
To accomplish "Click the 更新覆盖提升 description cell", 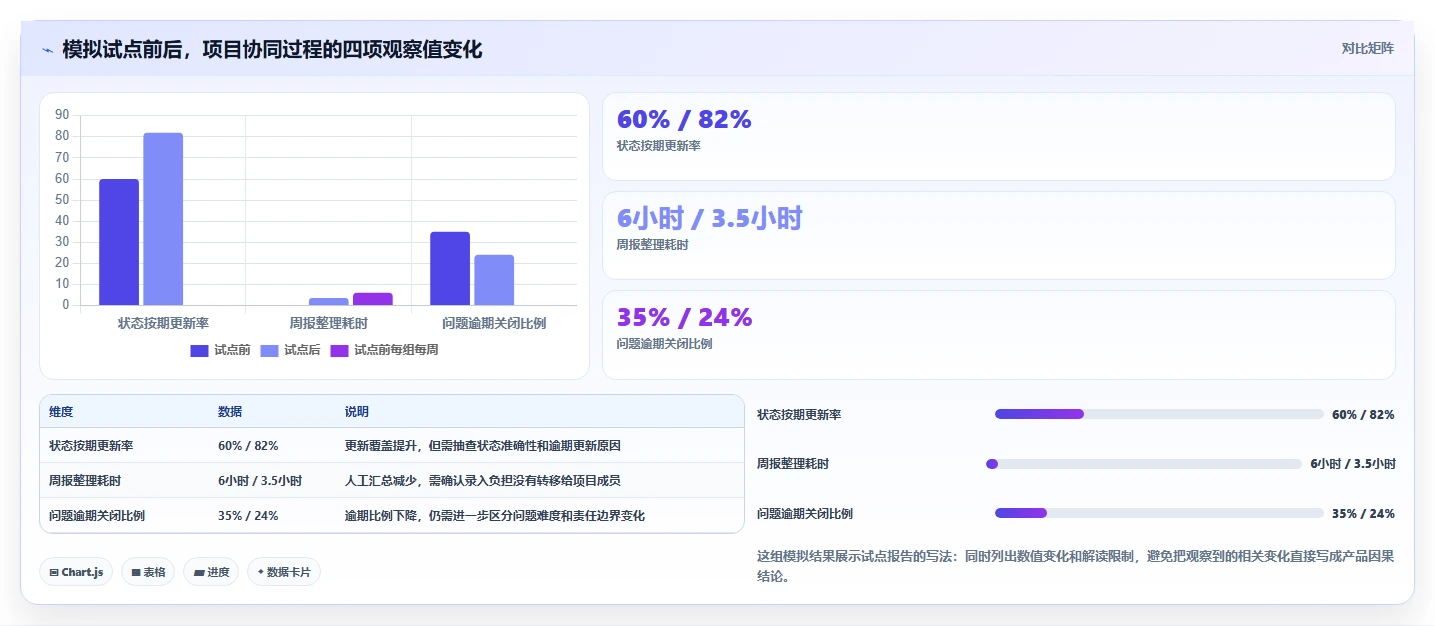I will [x=483, y=446].
